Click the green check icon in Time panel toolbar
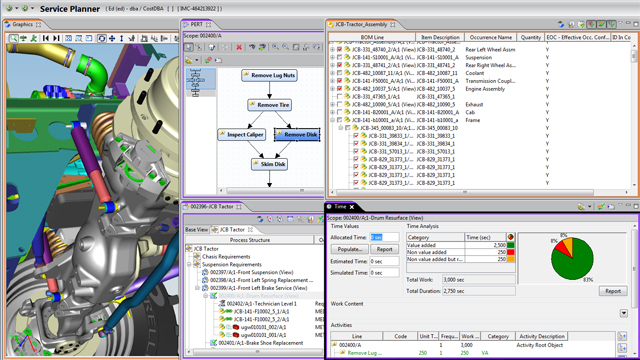Screen dimensions: 640x360 click(x=601, y=207)
